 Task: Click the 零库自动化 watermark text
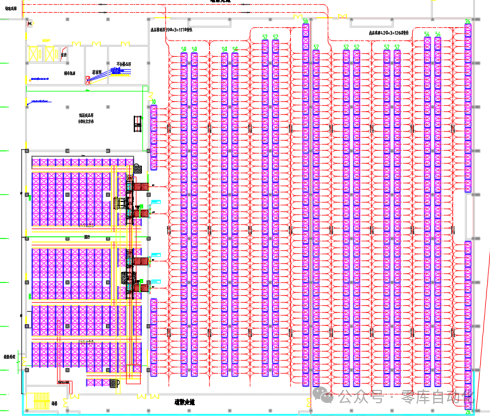click(x=437, y=397)
